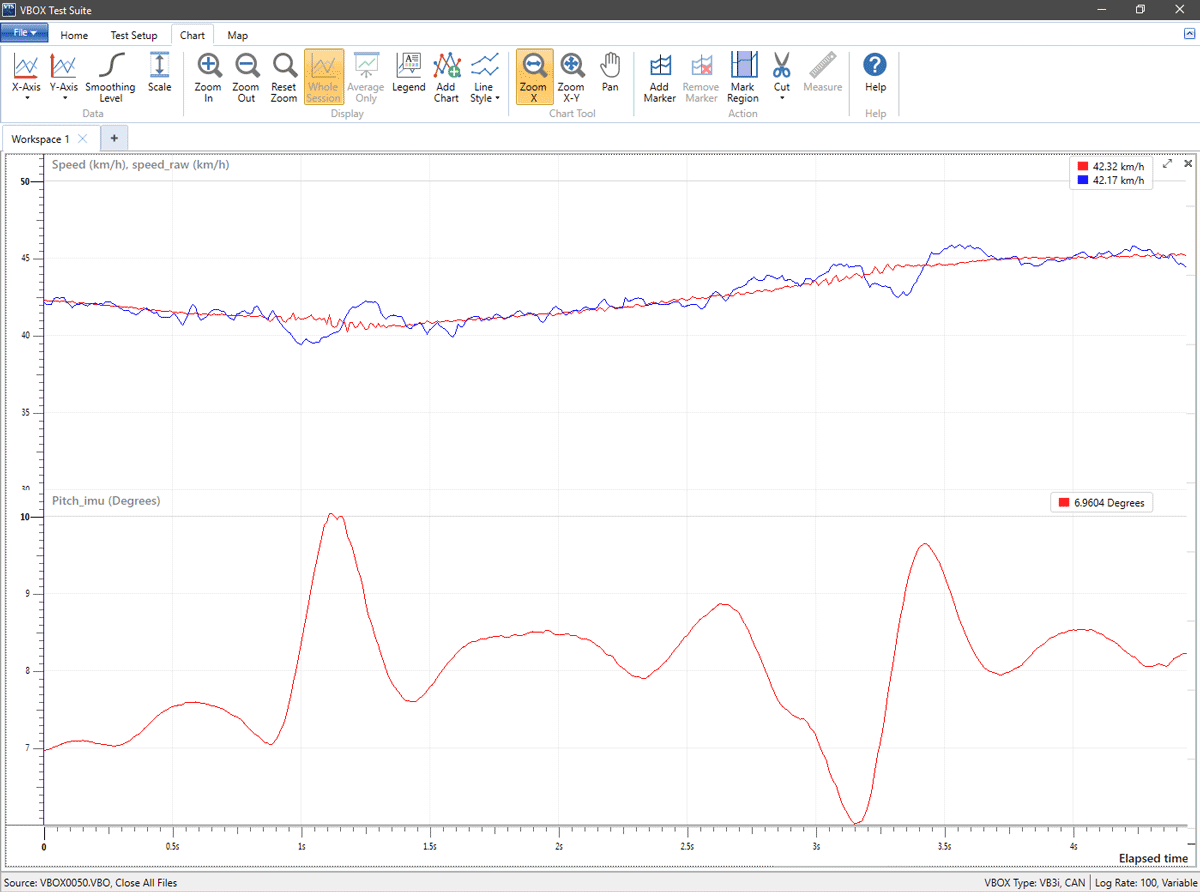Open the Test Setup tab

click(x=133, y=35)
